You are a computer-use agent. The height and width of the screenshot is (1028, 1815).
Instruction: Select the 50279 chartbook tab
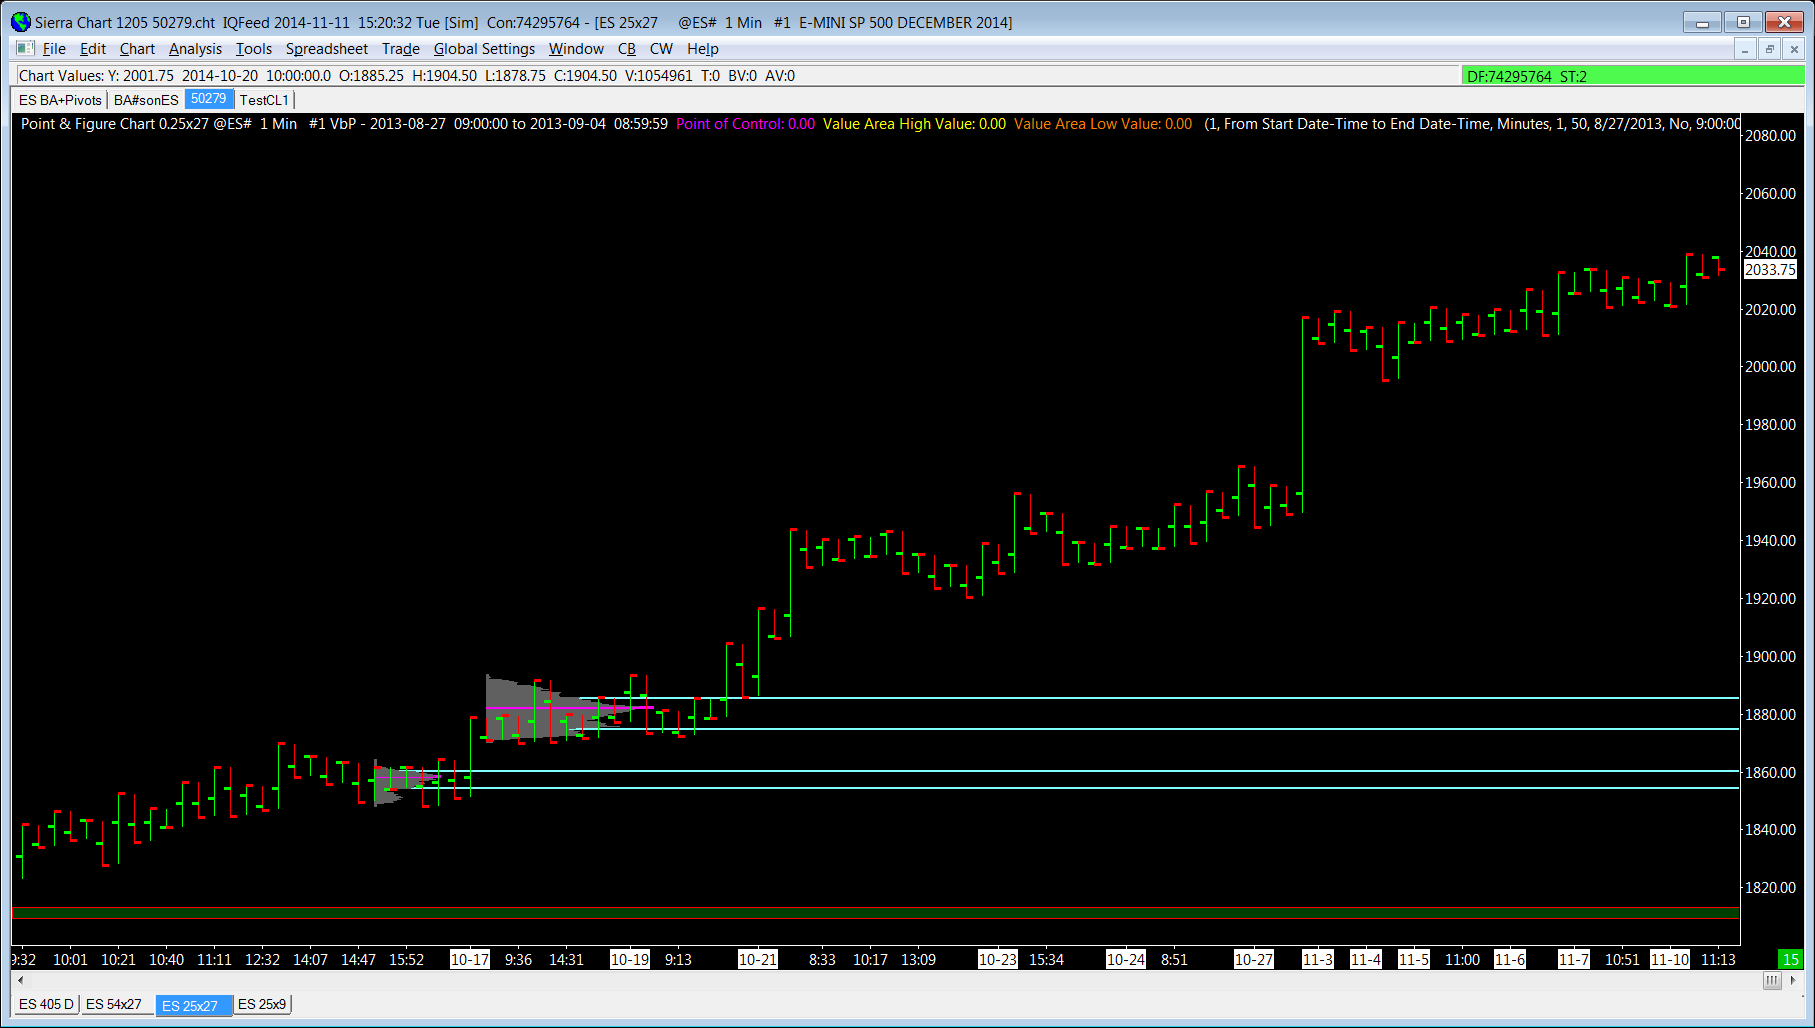[209, 99]
